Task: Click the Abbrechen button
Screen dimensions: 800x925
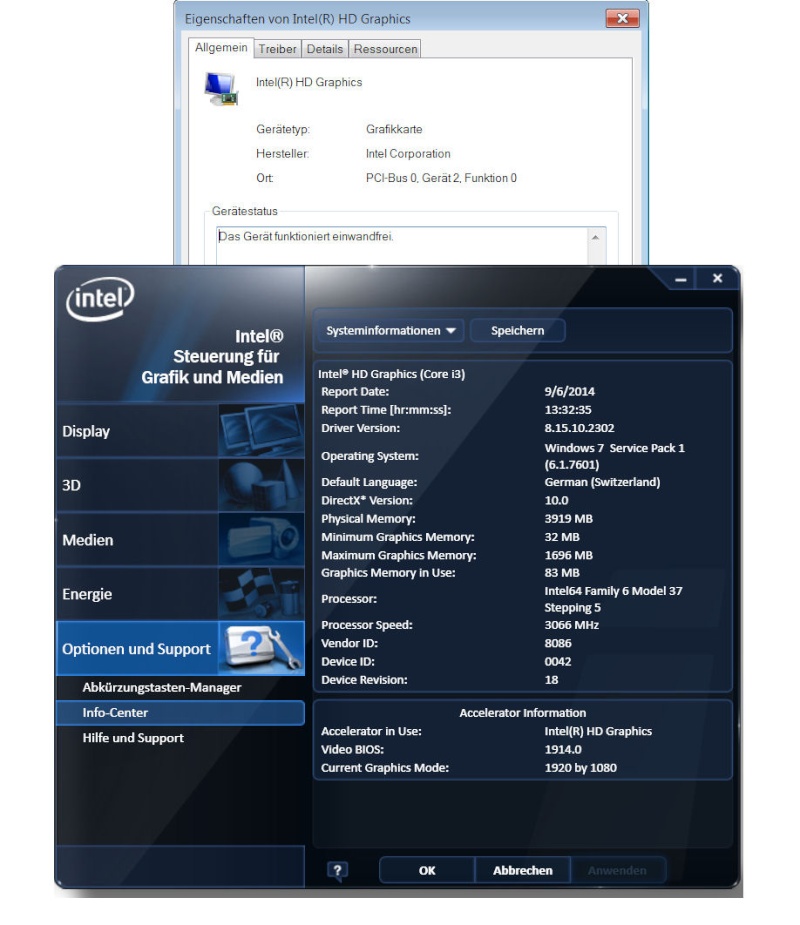Action: [x=523, y=871]
